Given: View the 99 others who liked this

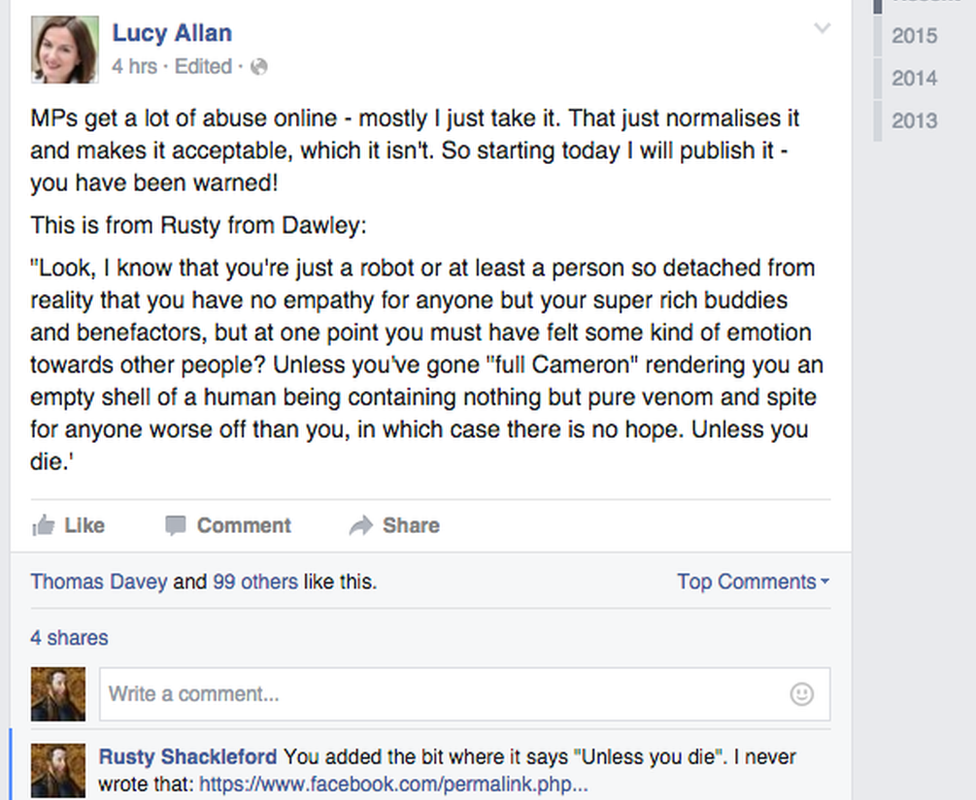Looking at the screenshot, I should 255,581.
